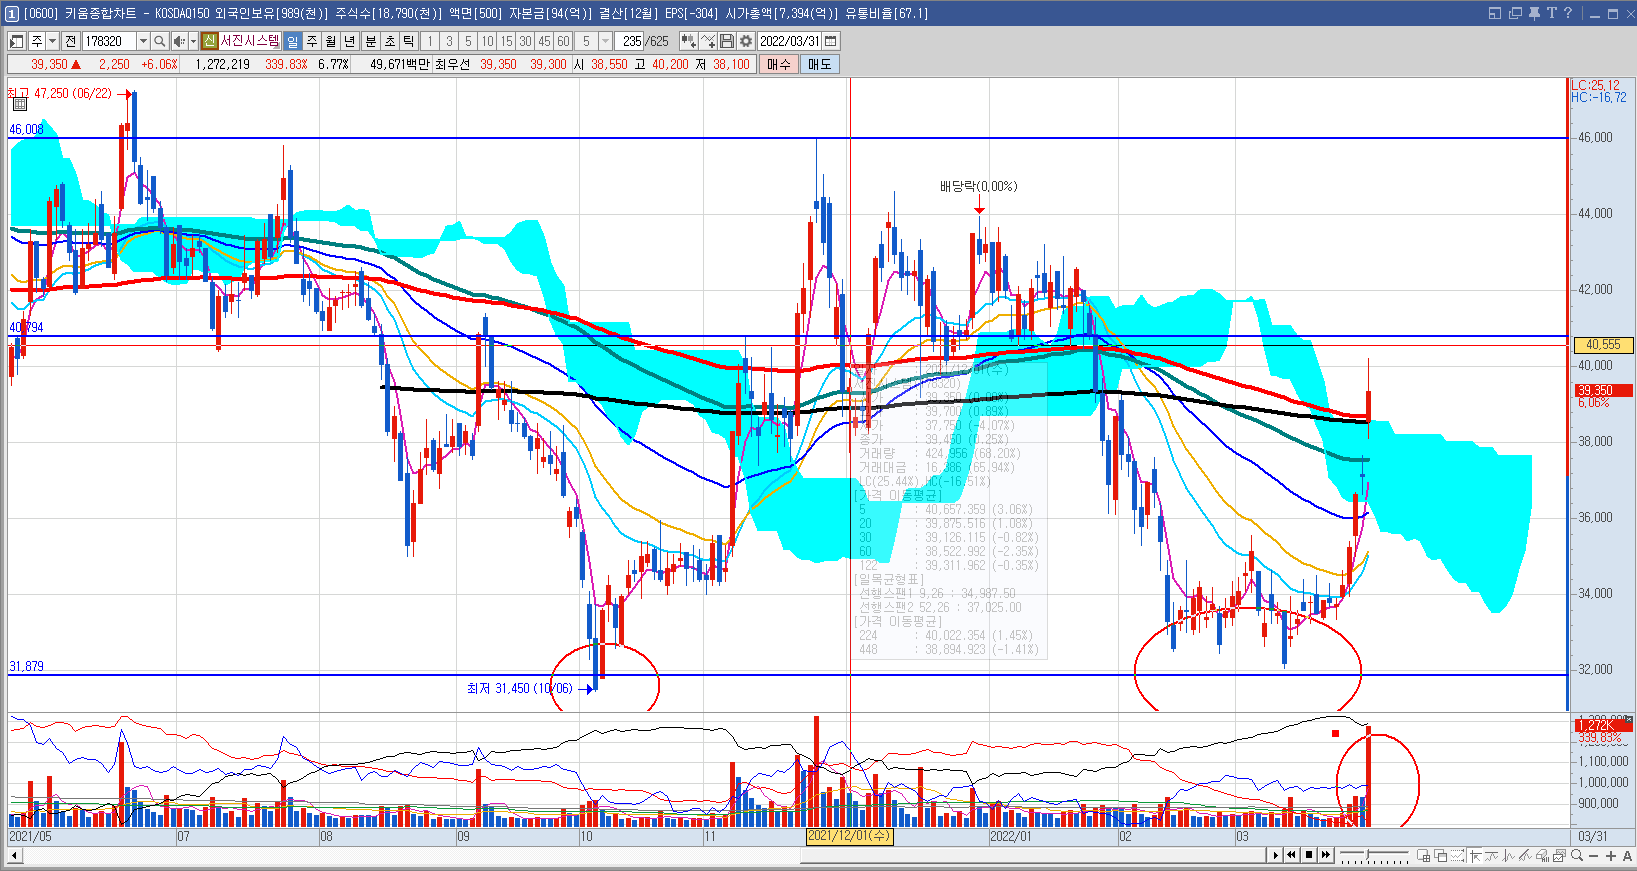Expand the interval value 5 dropdown arrow
The width and height of the screenshot is (1637, 871).
(605, 41)
